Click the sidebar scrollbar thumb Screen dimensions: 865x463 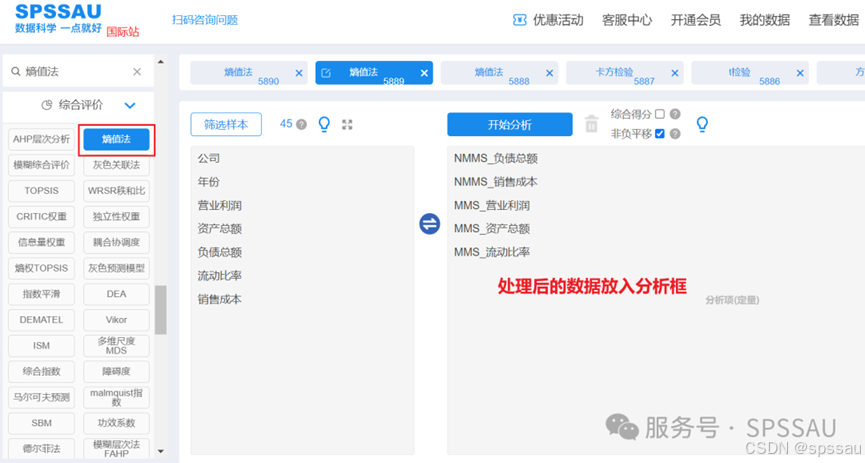coord(161,310)
